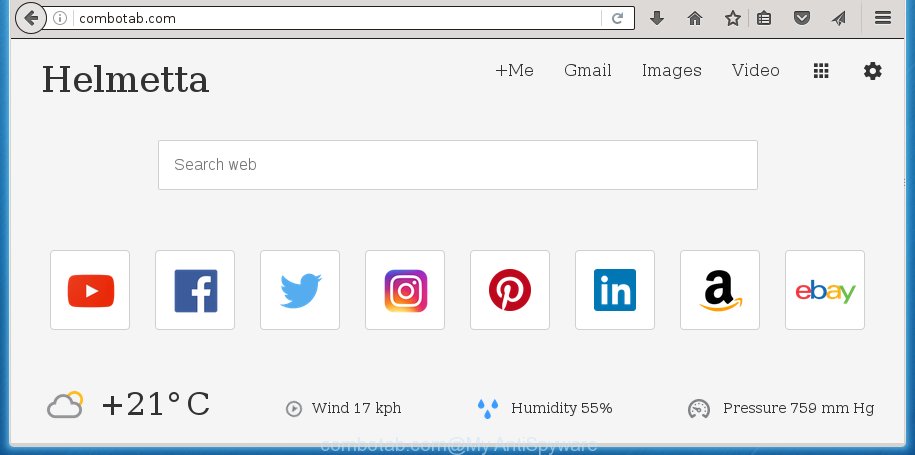This screenshot has height=455, width=915.
Task: Open the Amazon shortcut tile
Action: [x=720, y=290]
